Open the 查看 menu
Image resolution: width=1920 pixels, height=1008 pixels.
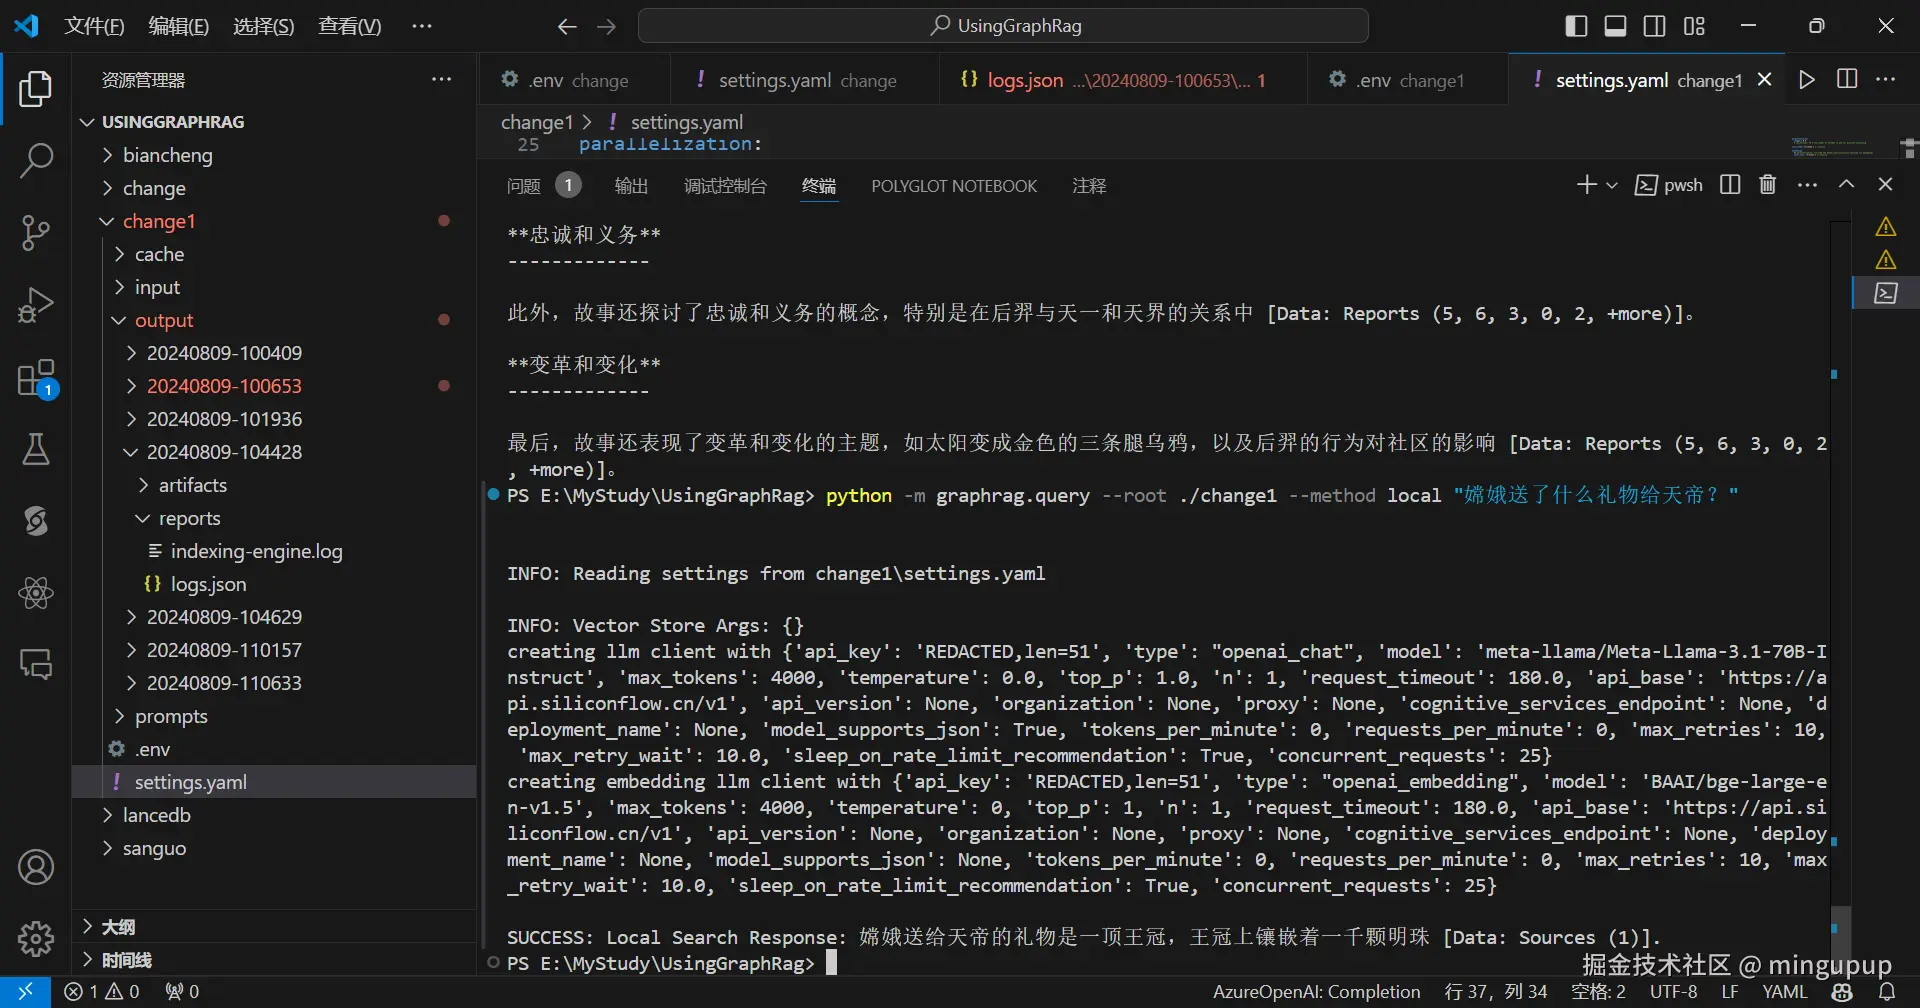coord(348,25)
